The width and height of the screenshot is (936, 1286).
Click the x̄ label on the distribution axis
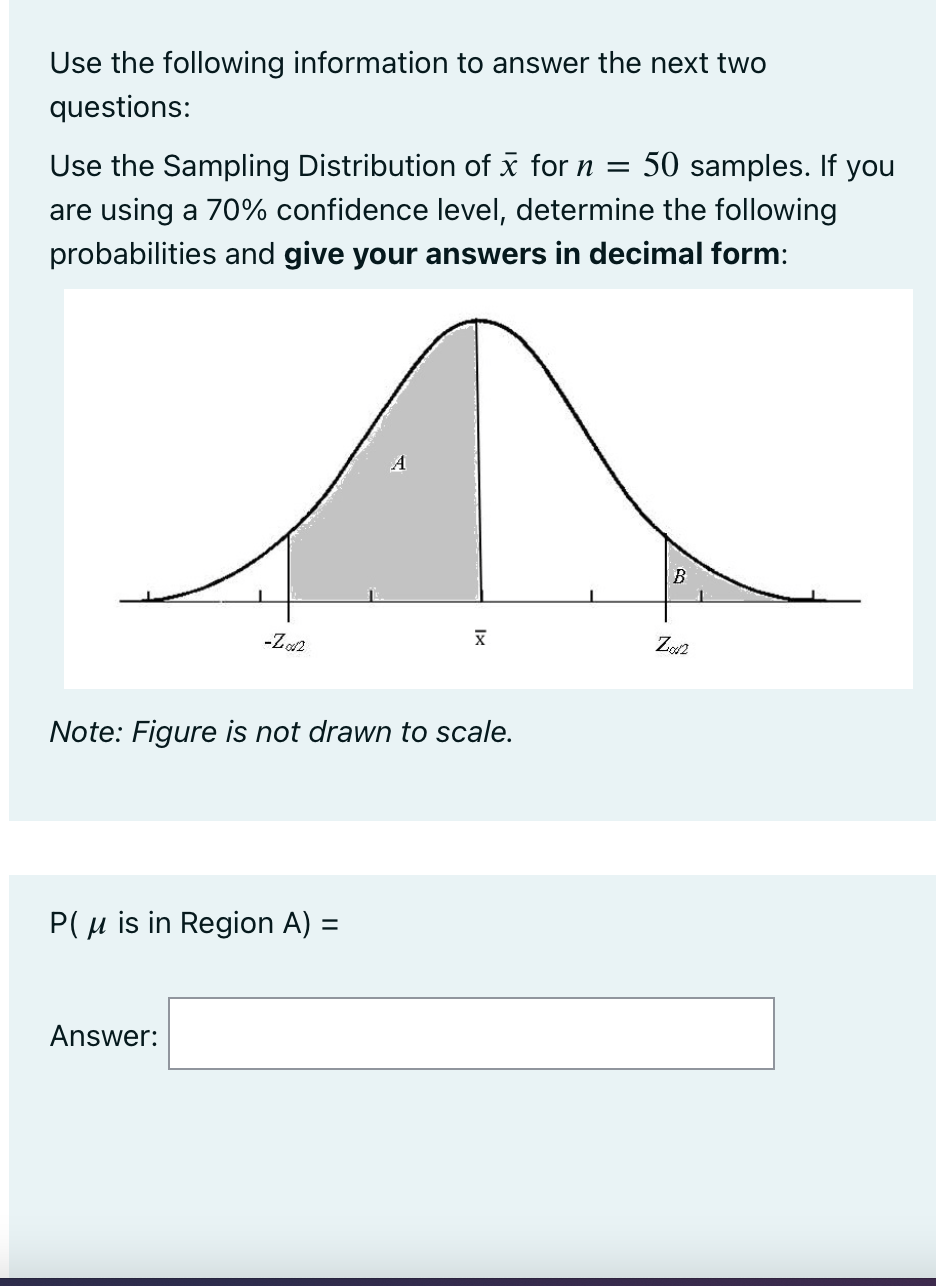click(x=479, y=637)
